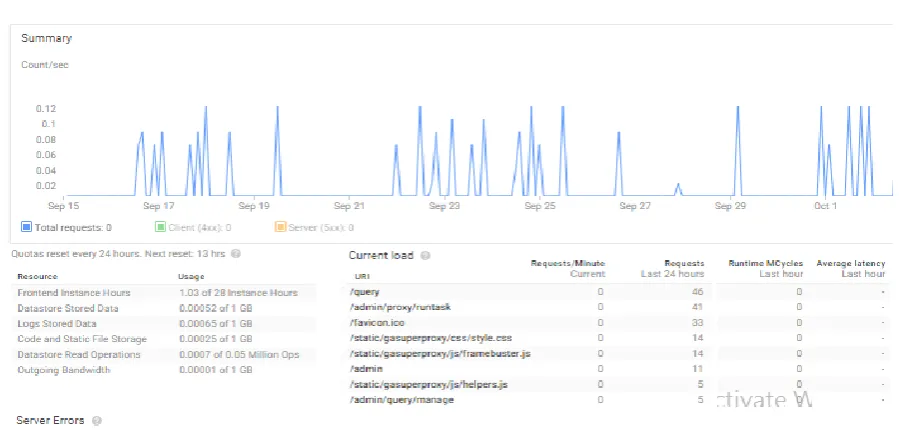Click the URI column header
899x430 pixels.
click(x=362, y=276)
